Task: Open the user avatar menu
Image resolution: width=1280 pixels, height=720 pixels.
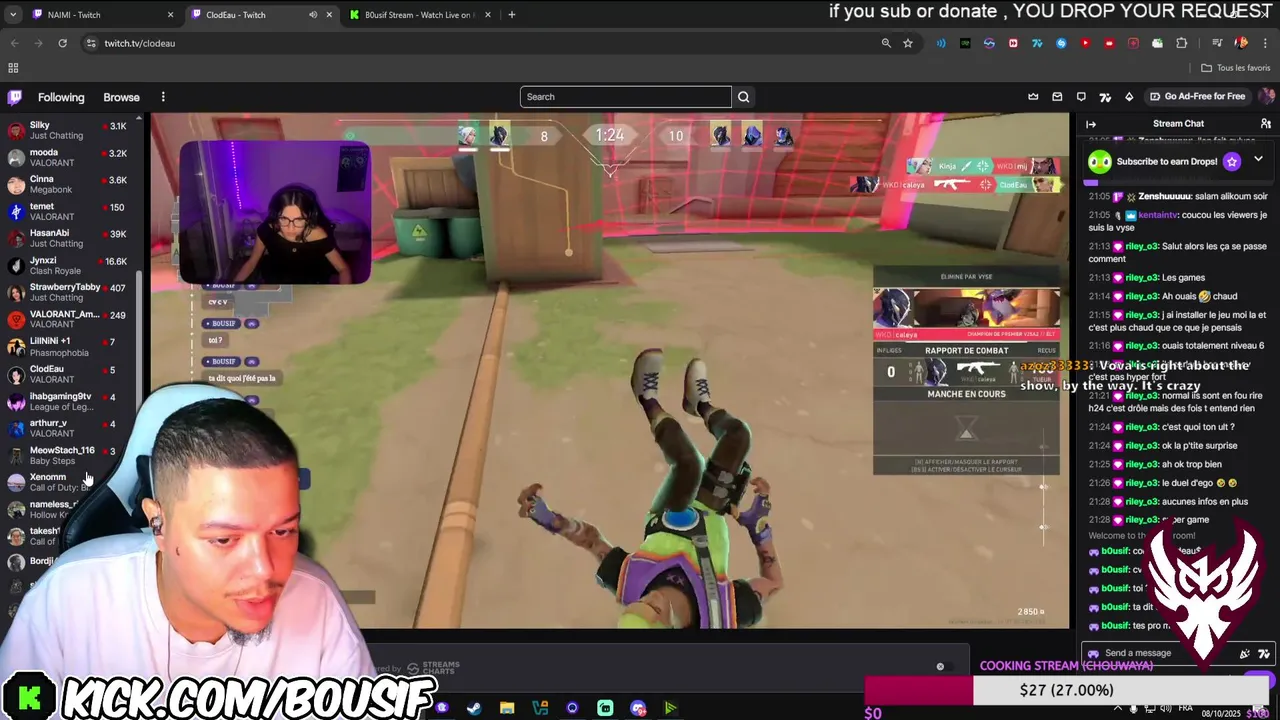Action: (x=1266, y=97)
